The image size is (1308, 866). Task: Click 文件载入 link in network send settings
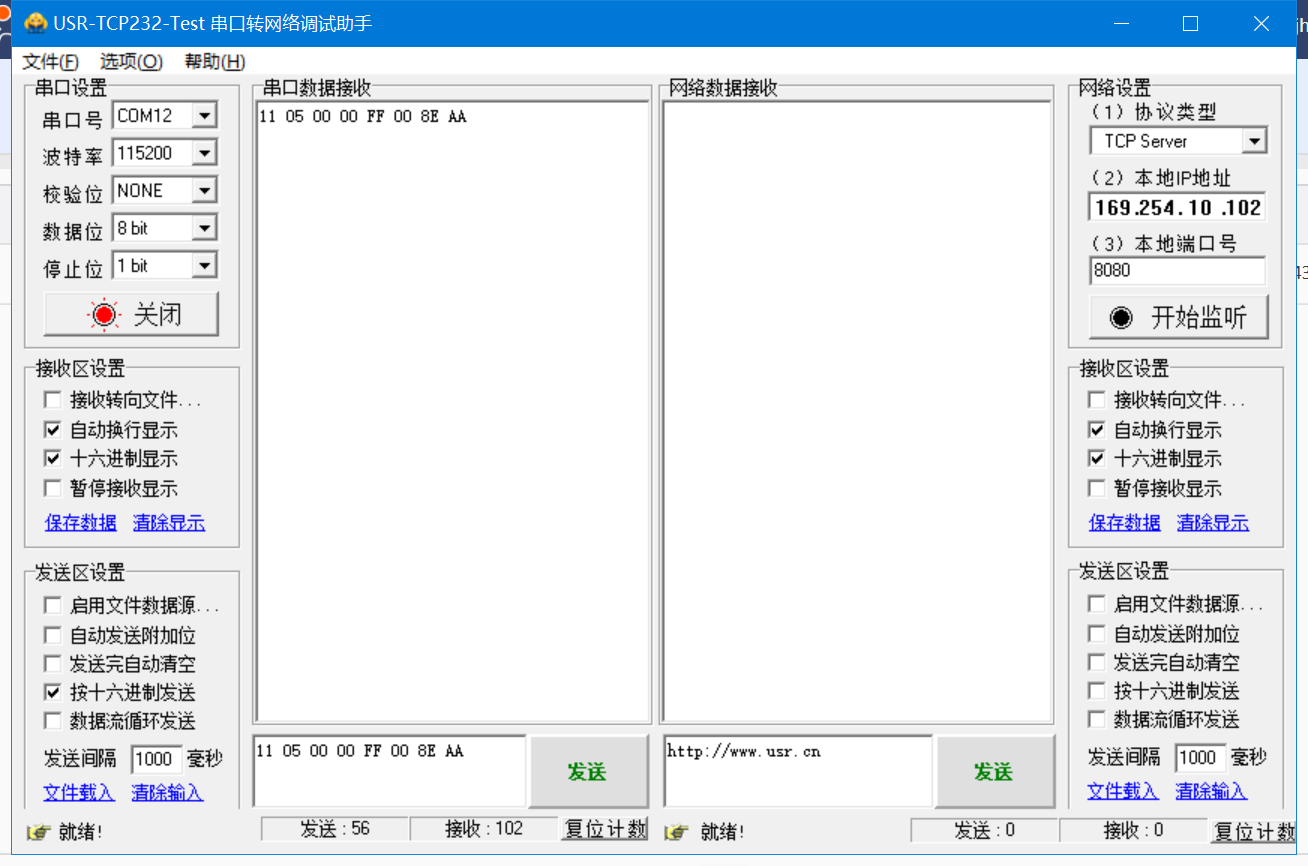1123,792
